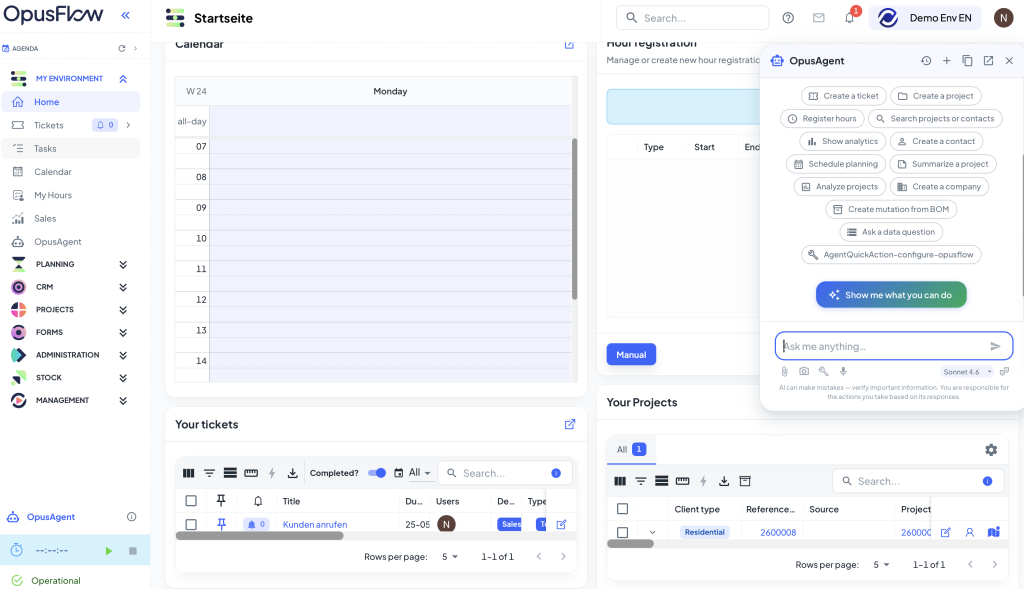Click the tickets table horizontal scrollbar
1024x589 pixels.
259,535
